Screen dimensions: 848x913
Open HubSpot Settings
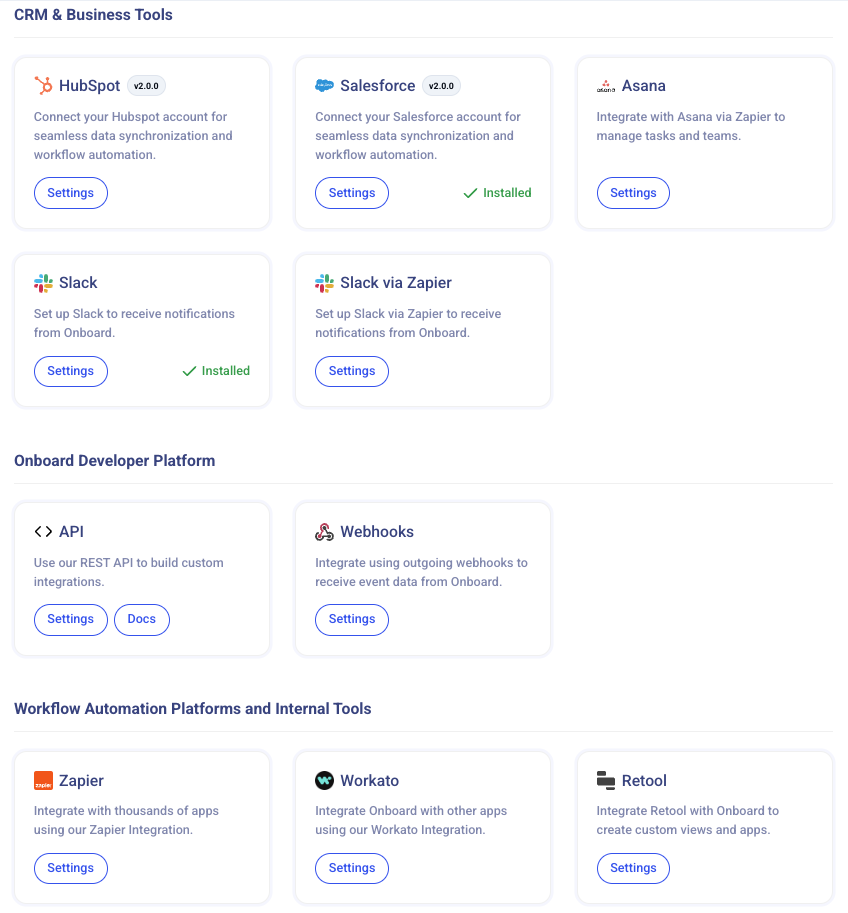pyautogui.click(x=71, y=193)
